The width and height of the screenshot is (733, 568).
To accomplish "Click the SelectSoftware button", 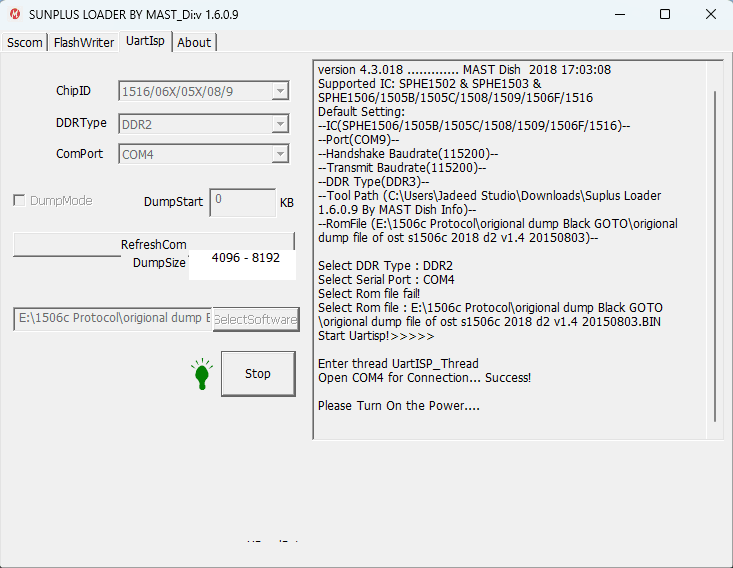I will click(256, 320).
